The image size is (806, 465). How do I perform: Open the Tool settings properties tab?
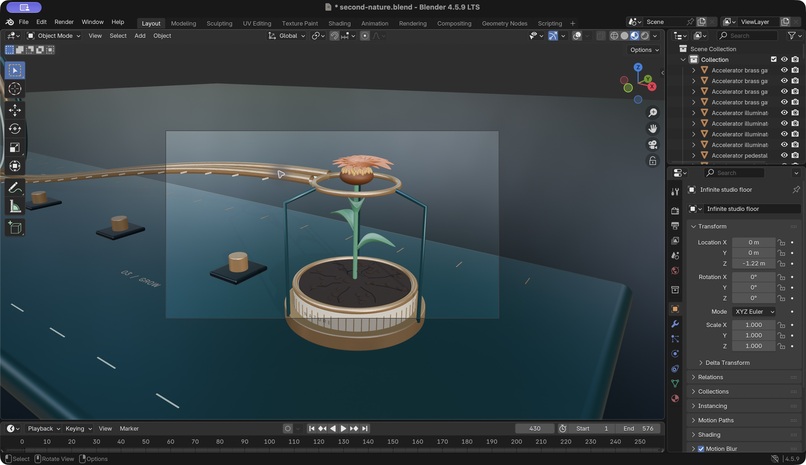point(675,191)
